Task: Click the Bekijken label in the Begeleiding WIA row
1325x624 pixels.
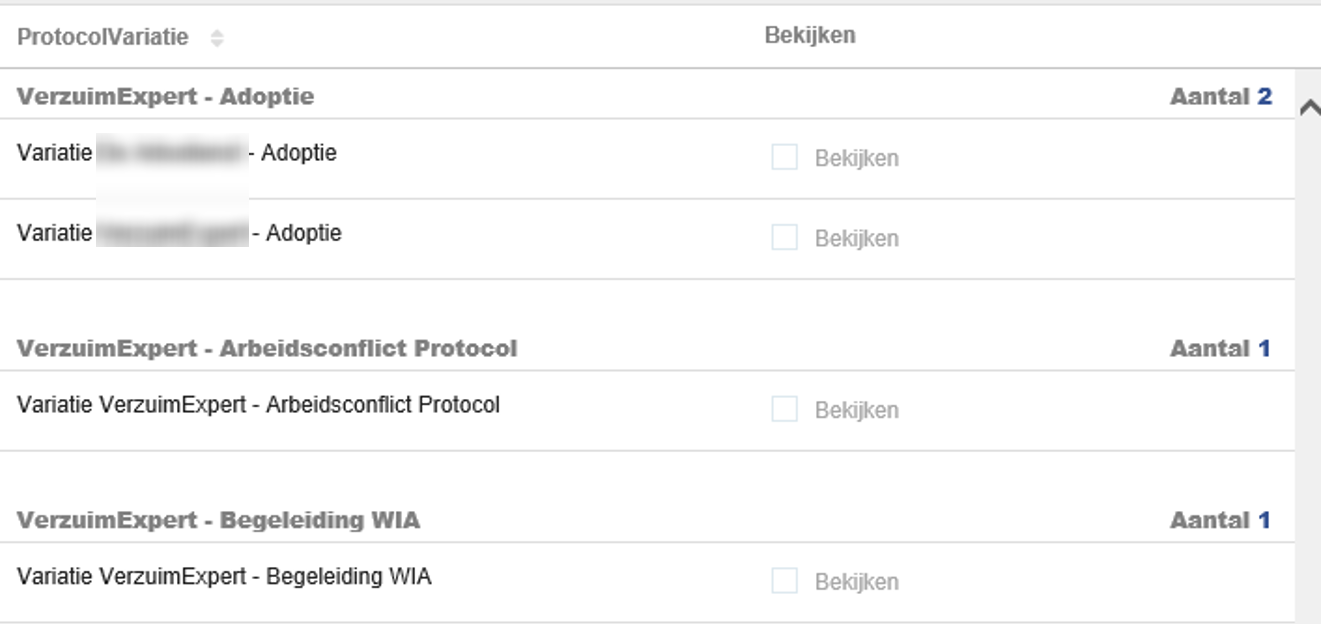Action: 856,582
